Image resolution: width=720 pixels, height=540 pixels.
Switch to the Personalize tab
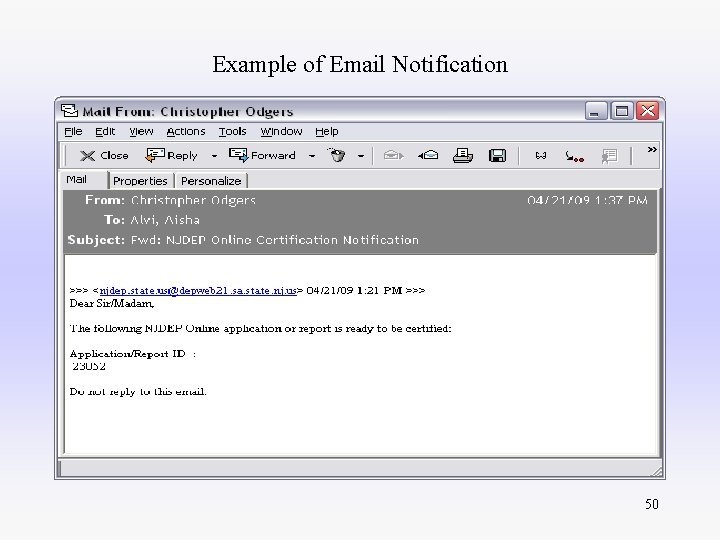point(211,181)
